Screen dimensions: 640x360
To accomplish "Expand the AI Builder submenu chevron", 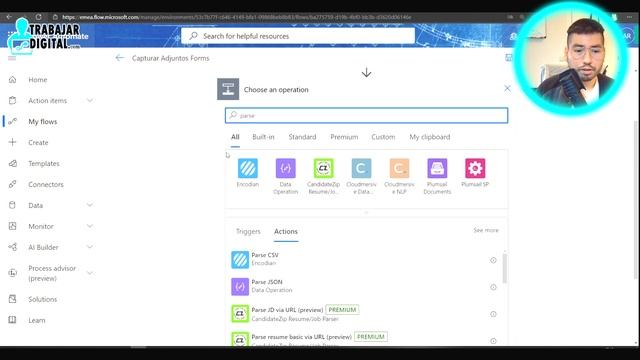I will tap(90, 247).
